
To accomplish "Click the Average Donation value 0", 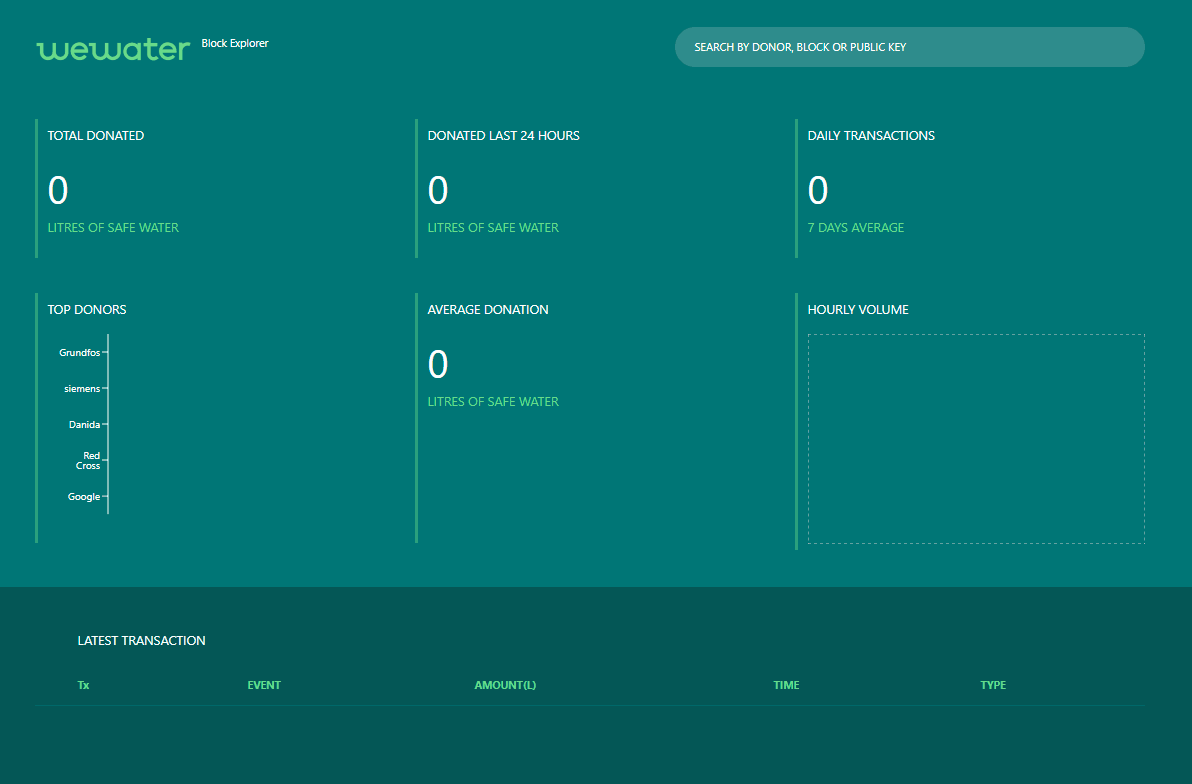I will (438, 364).
